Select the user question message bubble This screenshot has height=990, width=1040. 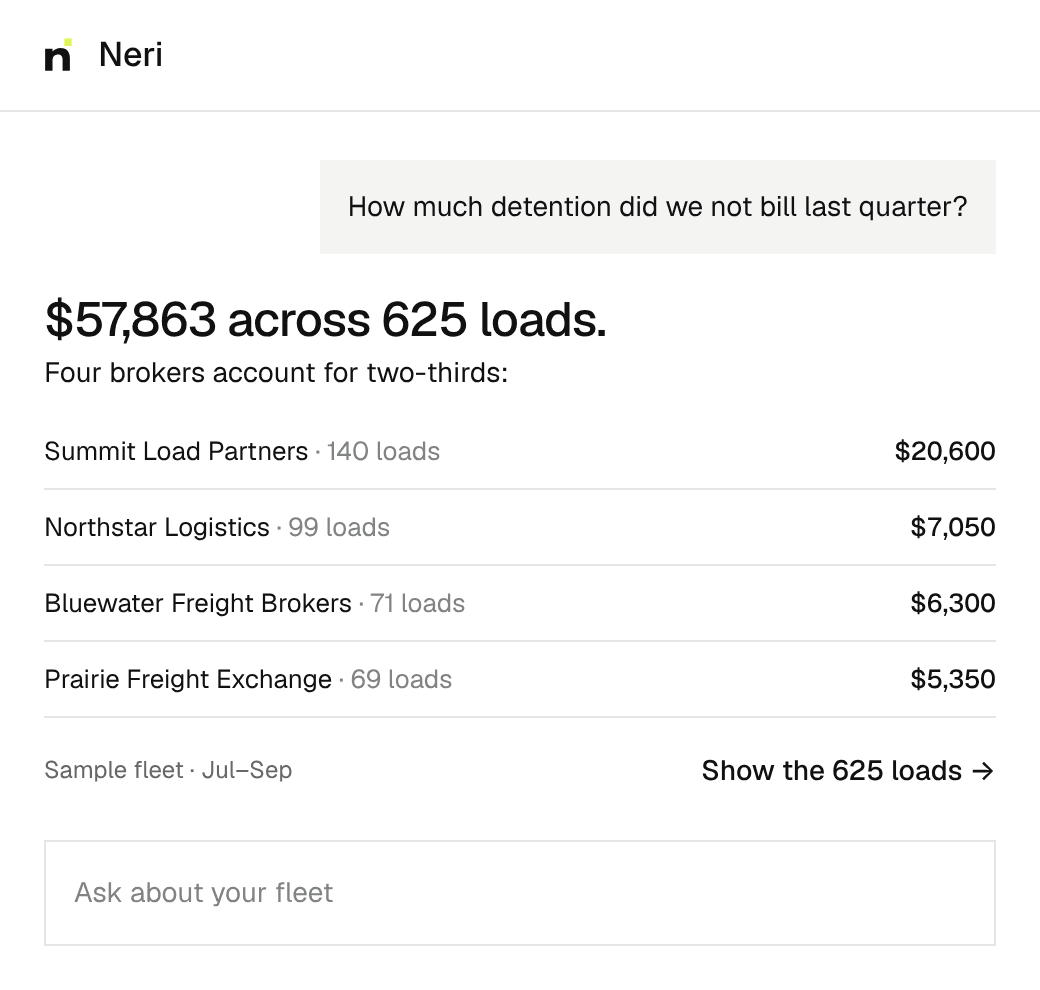658,207
